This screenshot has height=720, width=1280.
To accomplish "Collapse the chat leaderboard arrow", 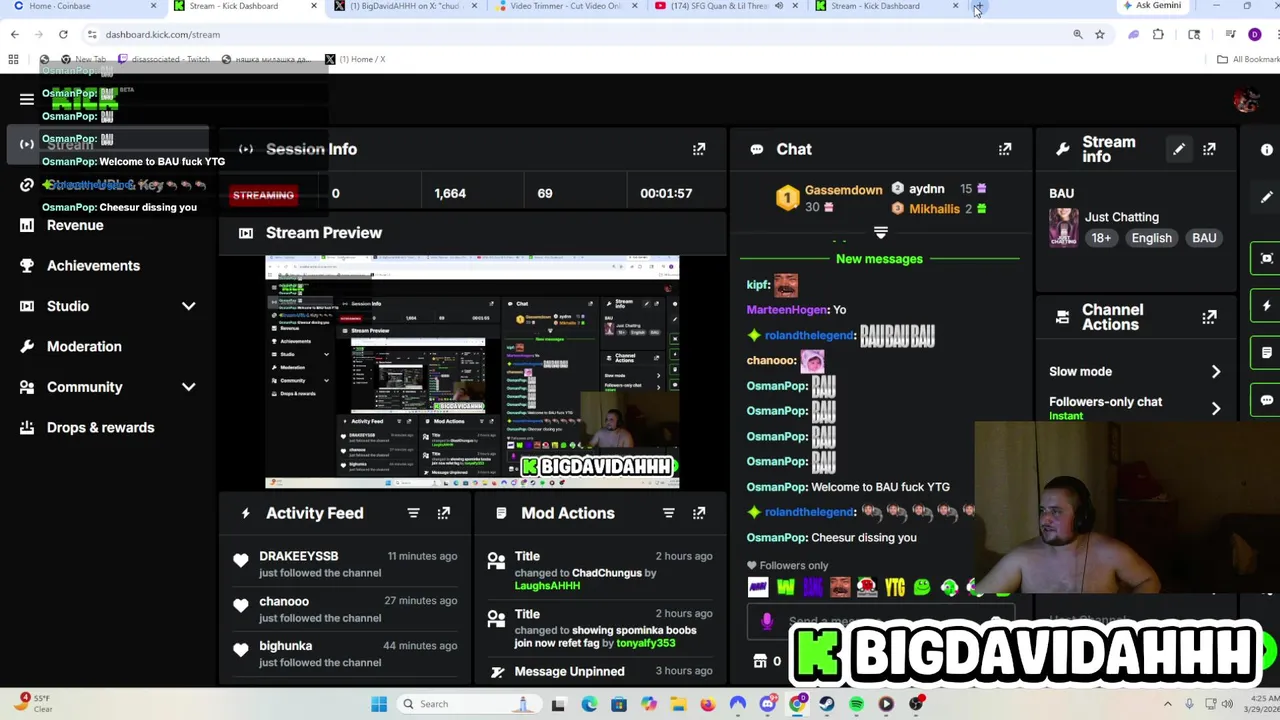I will [881, 232].
